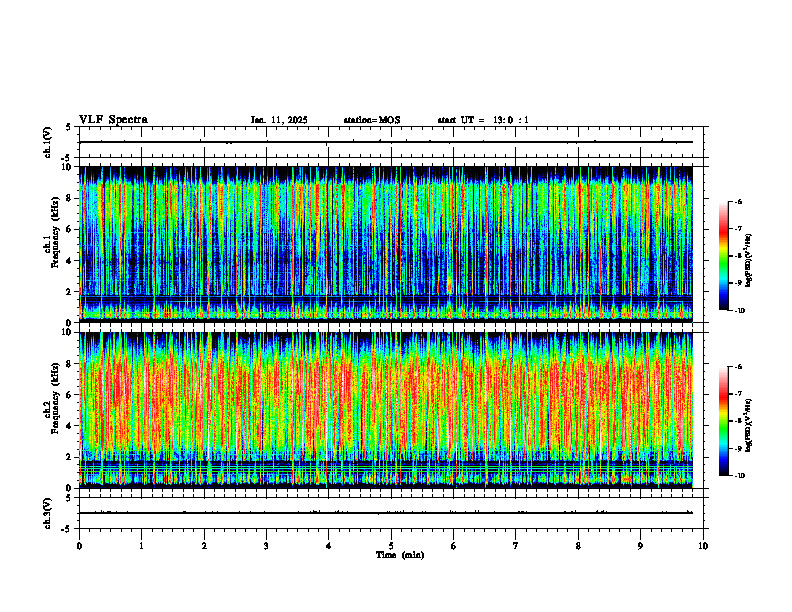Select the "ch.1(V)" waveform axis label
The image size is (792, 612).
47,142
